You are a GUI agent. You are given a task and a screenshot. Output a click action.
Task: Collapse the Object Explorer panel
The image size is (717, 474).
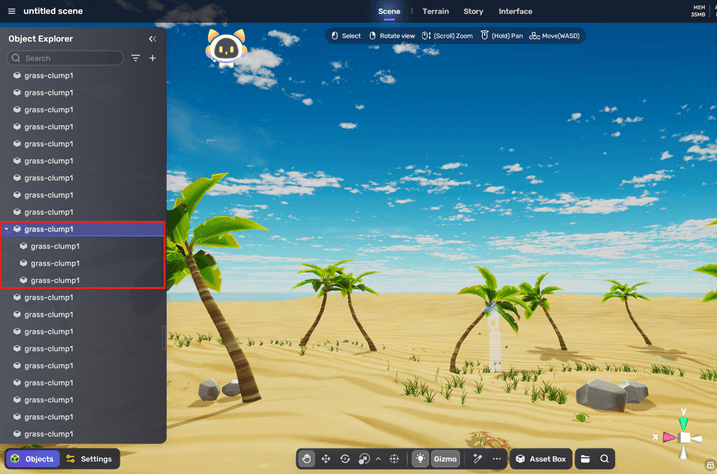coord(153,39)
